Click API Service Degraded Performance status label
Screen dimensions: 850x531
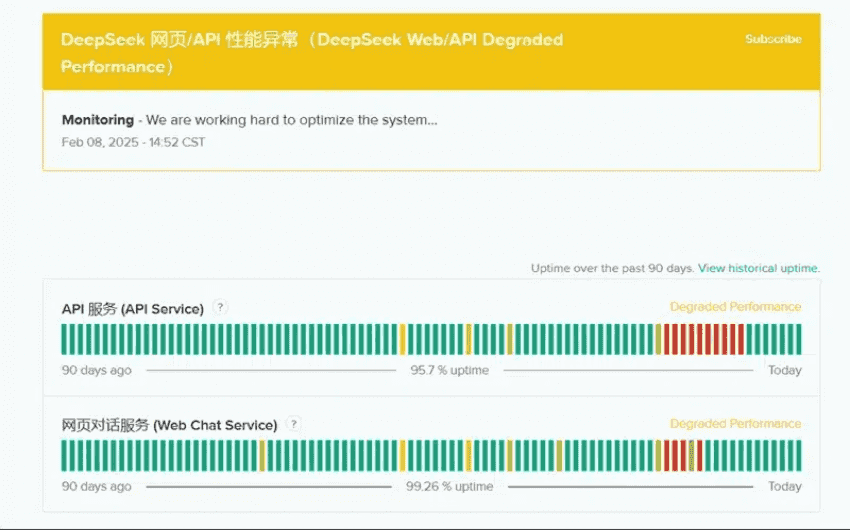pyautogui.click(x=736, y=307)
